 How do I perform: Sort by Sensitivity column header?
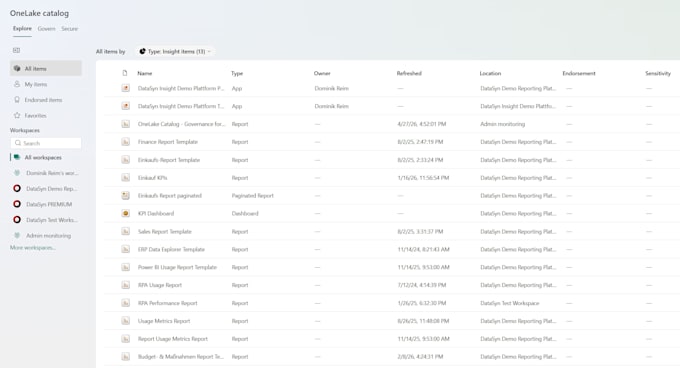tap(658, 73)
